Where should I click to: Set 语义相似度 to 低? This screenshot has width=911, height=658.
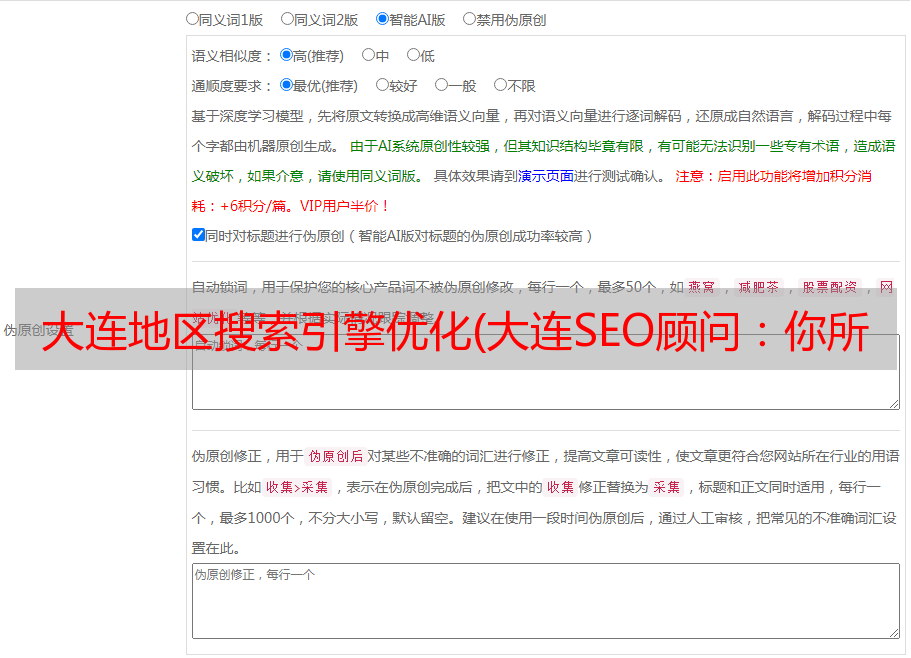point(413,55)
